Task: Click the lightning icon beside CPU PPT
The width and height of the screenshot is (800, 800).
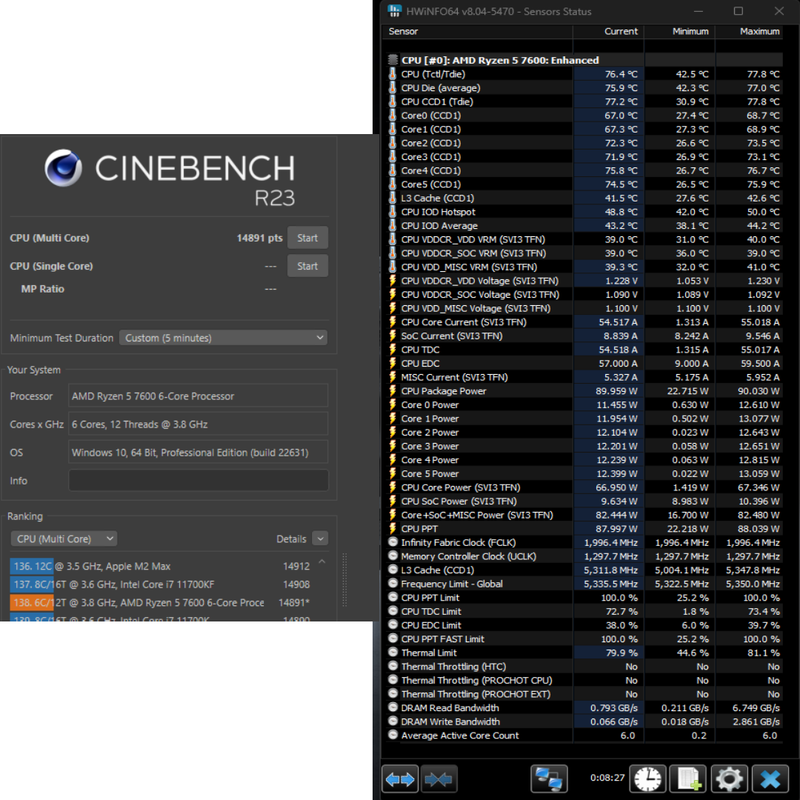Action: tap(392, 529)
